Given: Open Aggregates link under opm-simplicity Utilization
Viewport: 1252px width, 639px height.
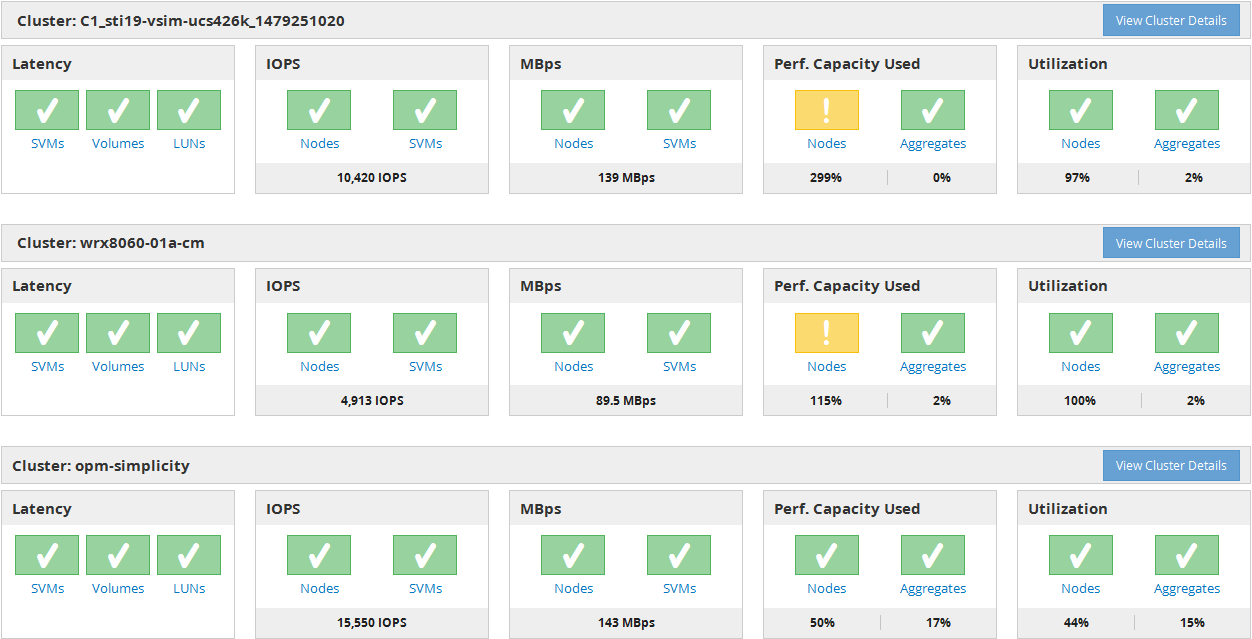Looking at the screenshot, I should click(1186, 589).
